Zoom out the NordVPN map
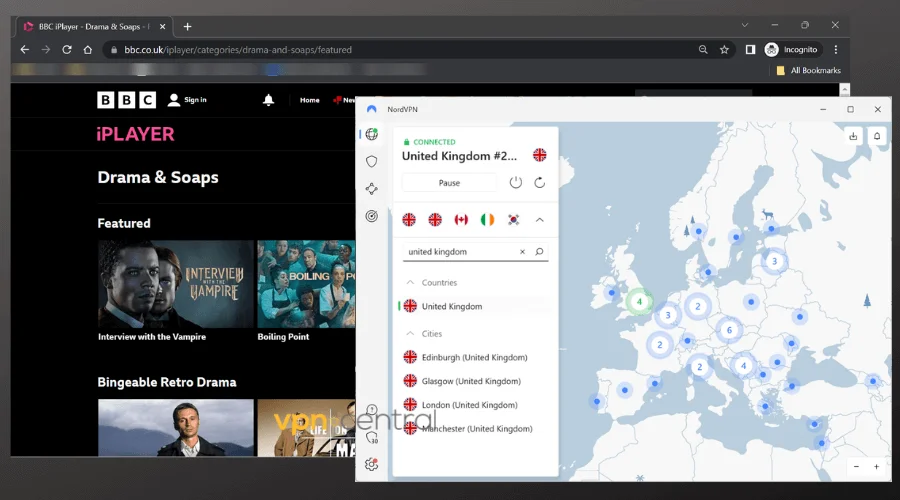Viewport: 900px width, 500px height. coord(856,467)
